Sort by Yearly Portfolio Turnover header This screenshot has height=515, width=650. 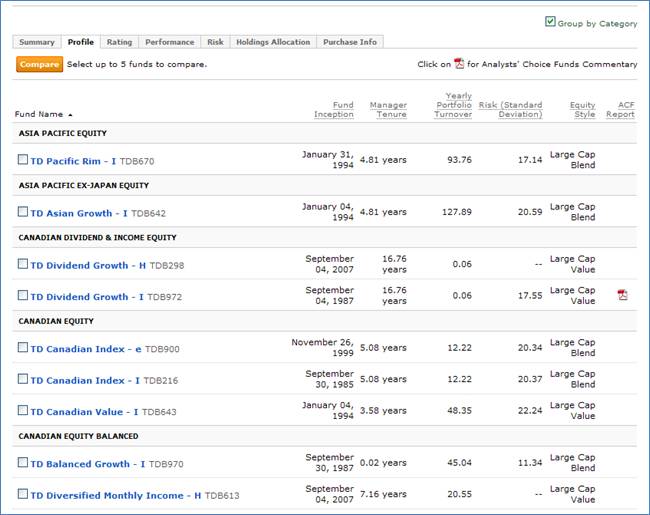click(453, 105)
